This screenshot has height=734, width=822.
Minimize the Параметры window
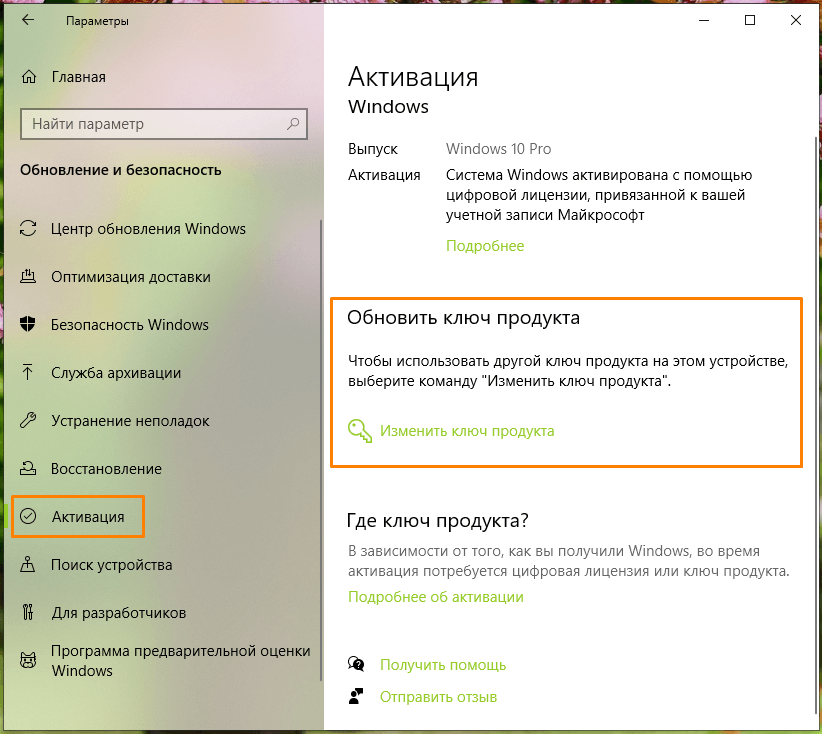(x=704, y=20)
